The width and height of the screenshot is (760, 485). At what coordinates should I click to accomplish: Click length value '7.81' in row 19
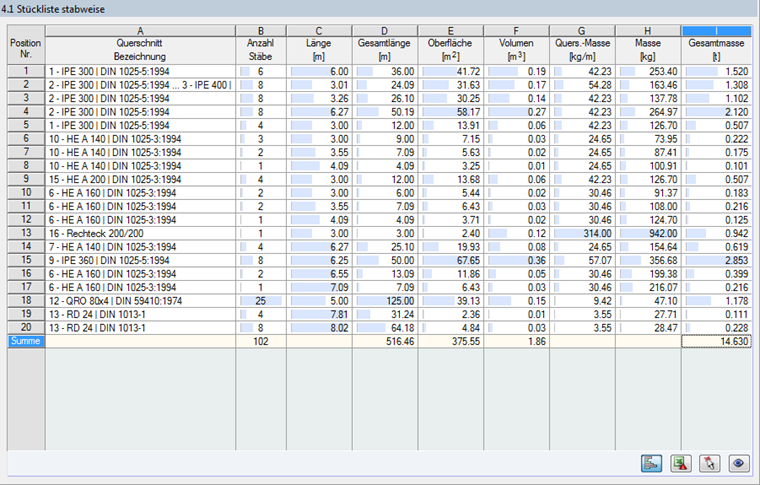(319, 314)
